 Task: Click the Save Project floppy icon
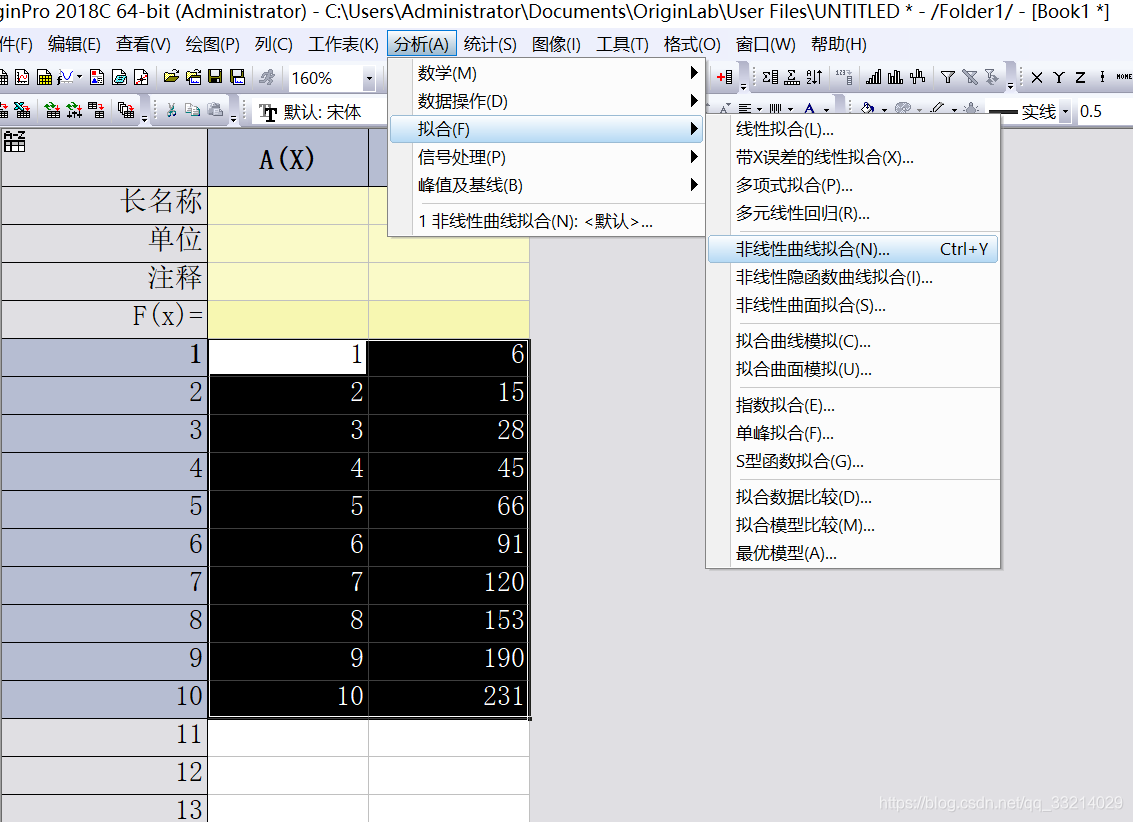pyautogui.click(x=215, y=77)
